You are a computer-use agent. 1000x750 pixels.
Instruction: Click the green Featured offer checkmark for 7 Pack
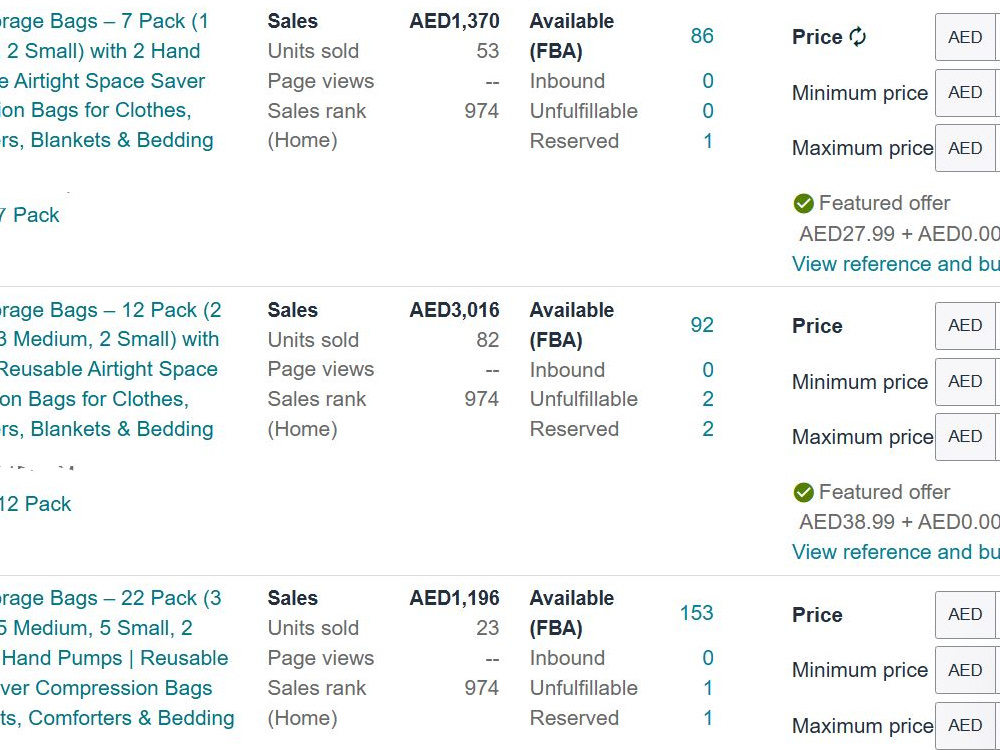[804, 203]
